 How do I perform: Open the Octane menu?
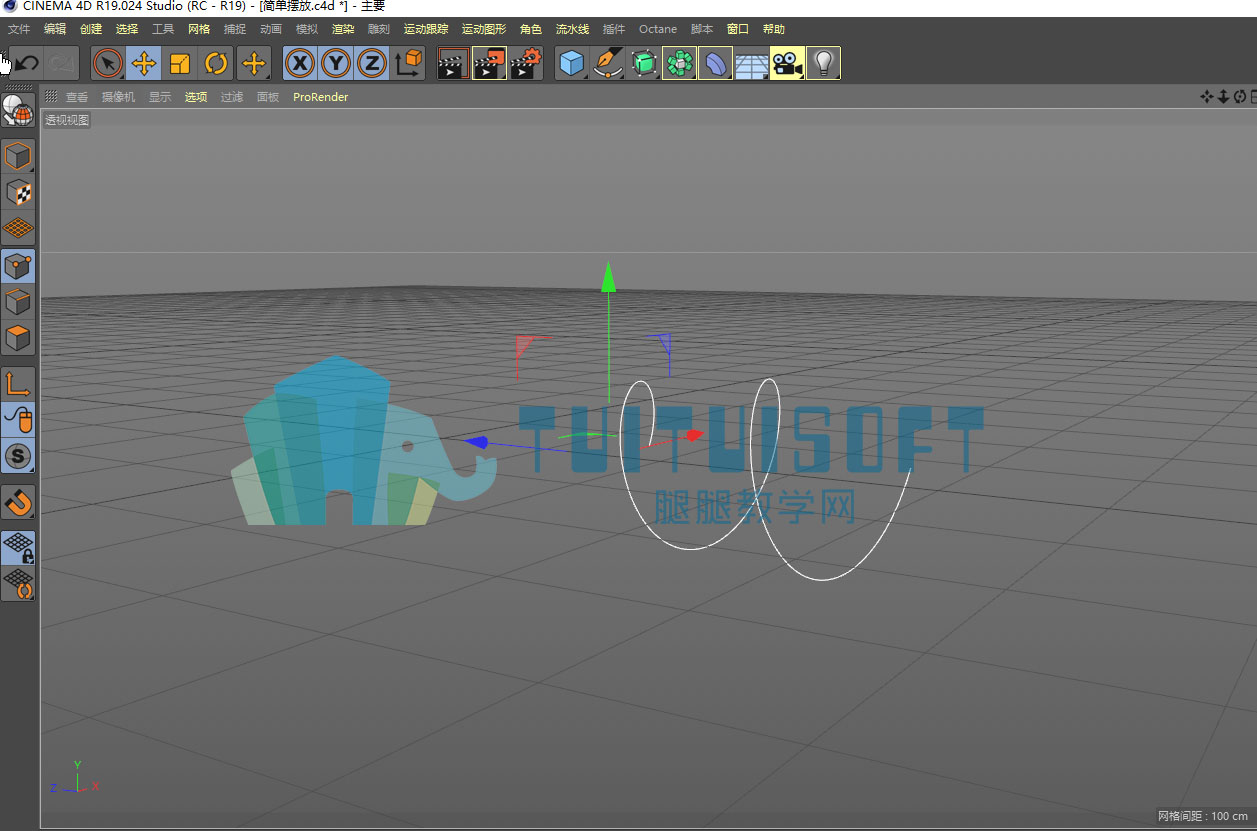[x=658, y=29]
